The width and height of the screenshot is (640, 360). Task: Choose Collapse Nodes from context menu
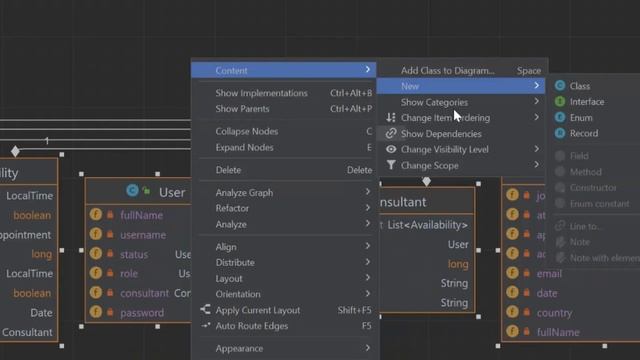coord(285,131)
